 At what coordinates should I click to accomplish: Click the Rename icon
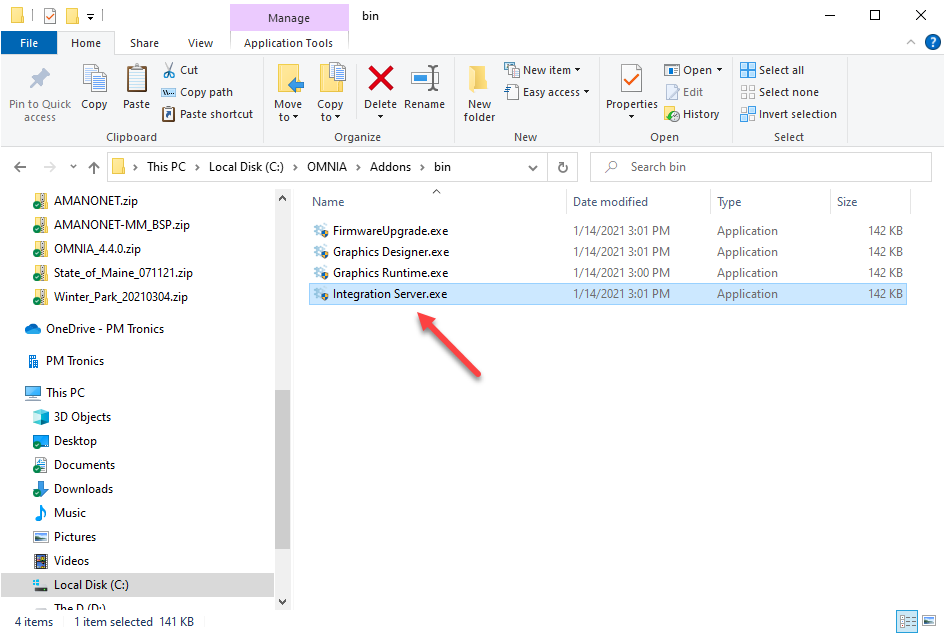(425, 78)
